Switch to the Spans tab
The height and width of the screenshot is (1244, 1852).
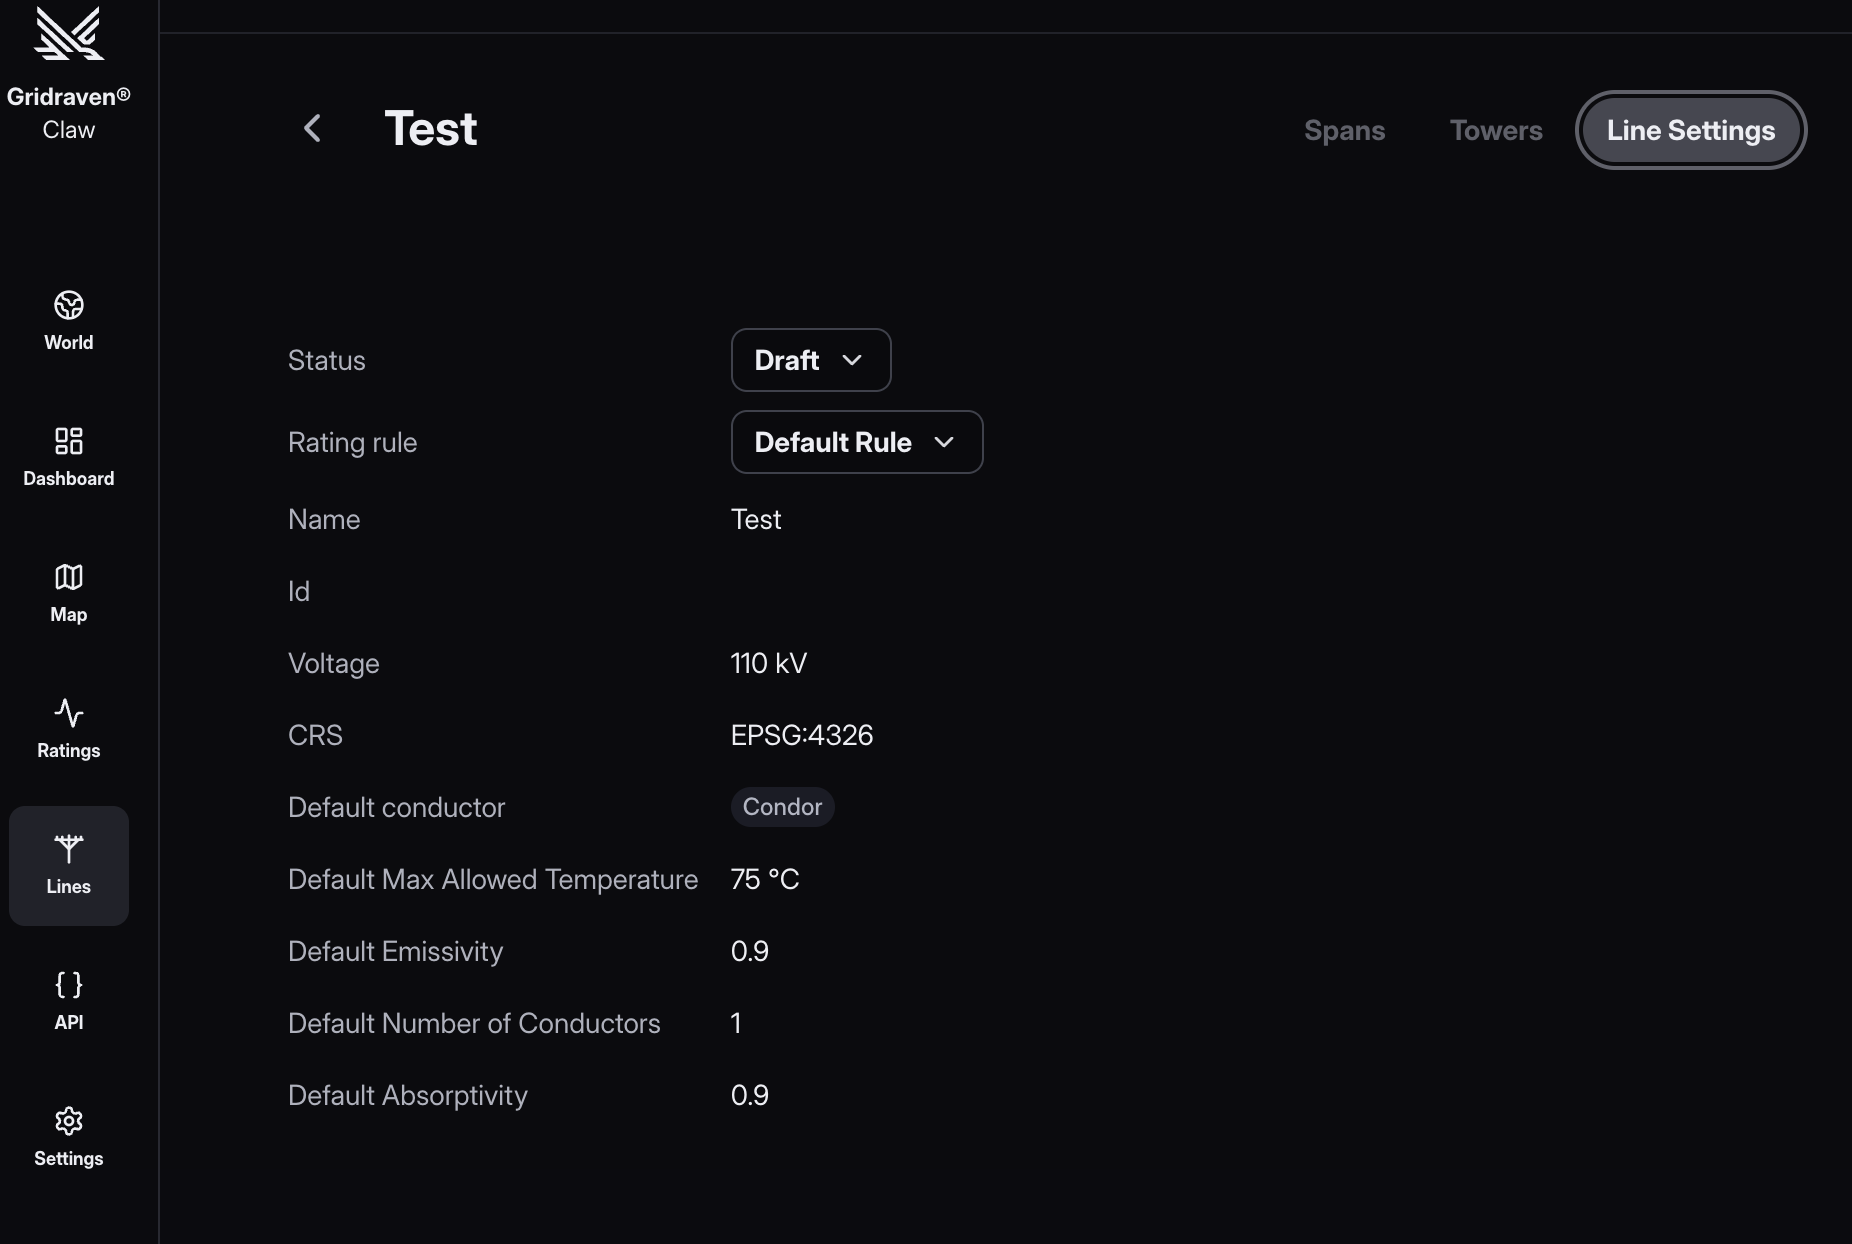pyautogui.click(x=1344, y=130)
